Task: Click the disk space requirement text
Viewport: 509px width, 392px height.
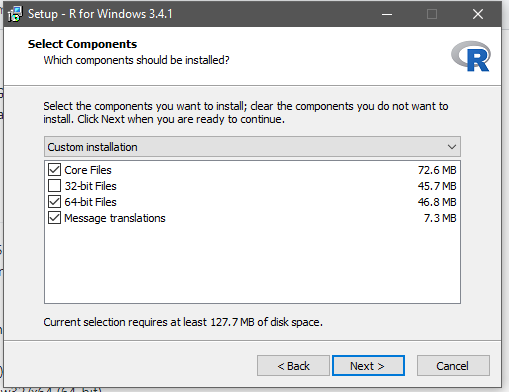Action: (x=183, y=322)
